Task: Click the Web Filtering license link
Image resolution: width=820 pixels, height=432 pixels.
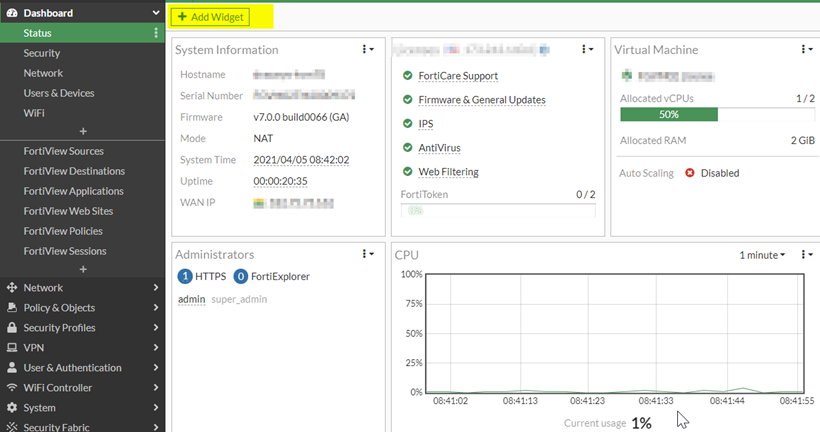Action: pyautogui.click(x=448, y=172)
